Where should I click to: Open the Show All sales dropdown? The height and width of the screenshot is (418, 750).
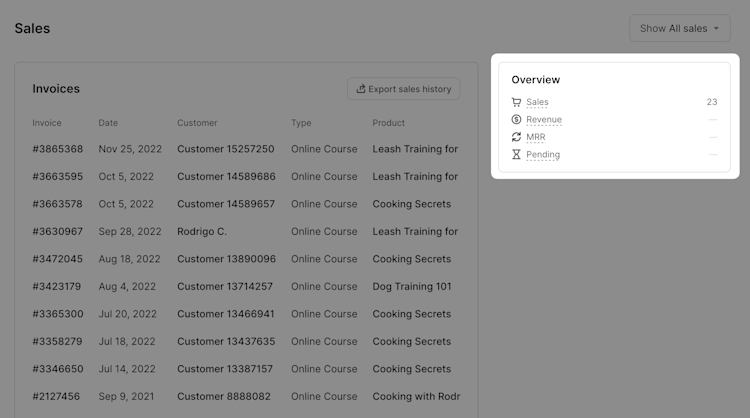tap(679, 28)
